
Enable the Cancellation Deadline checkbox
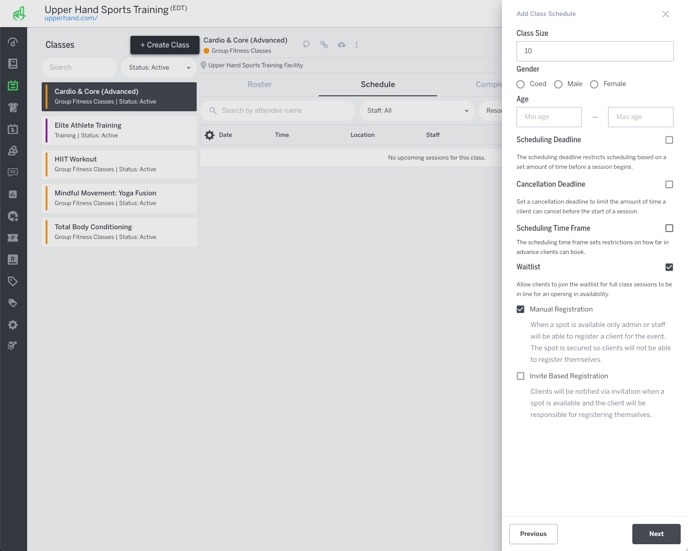click(669, 184)
